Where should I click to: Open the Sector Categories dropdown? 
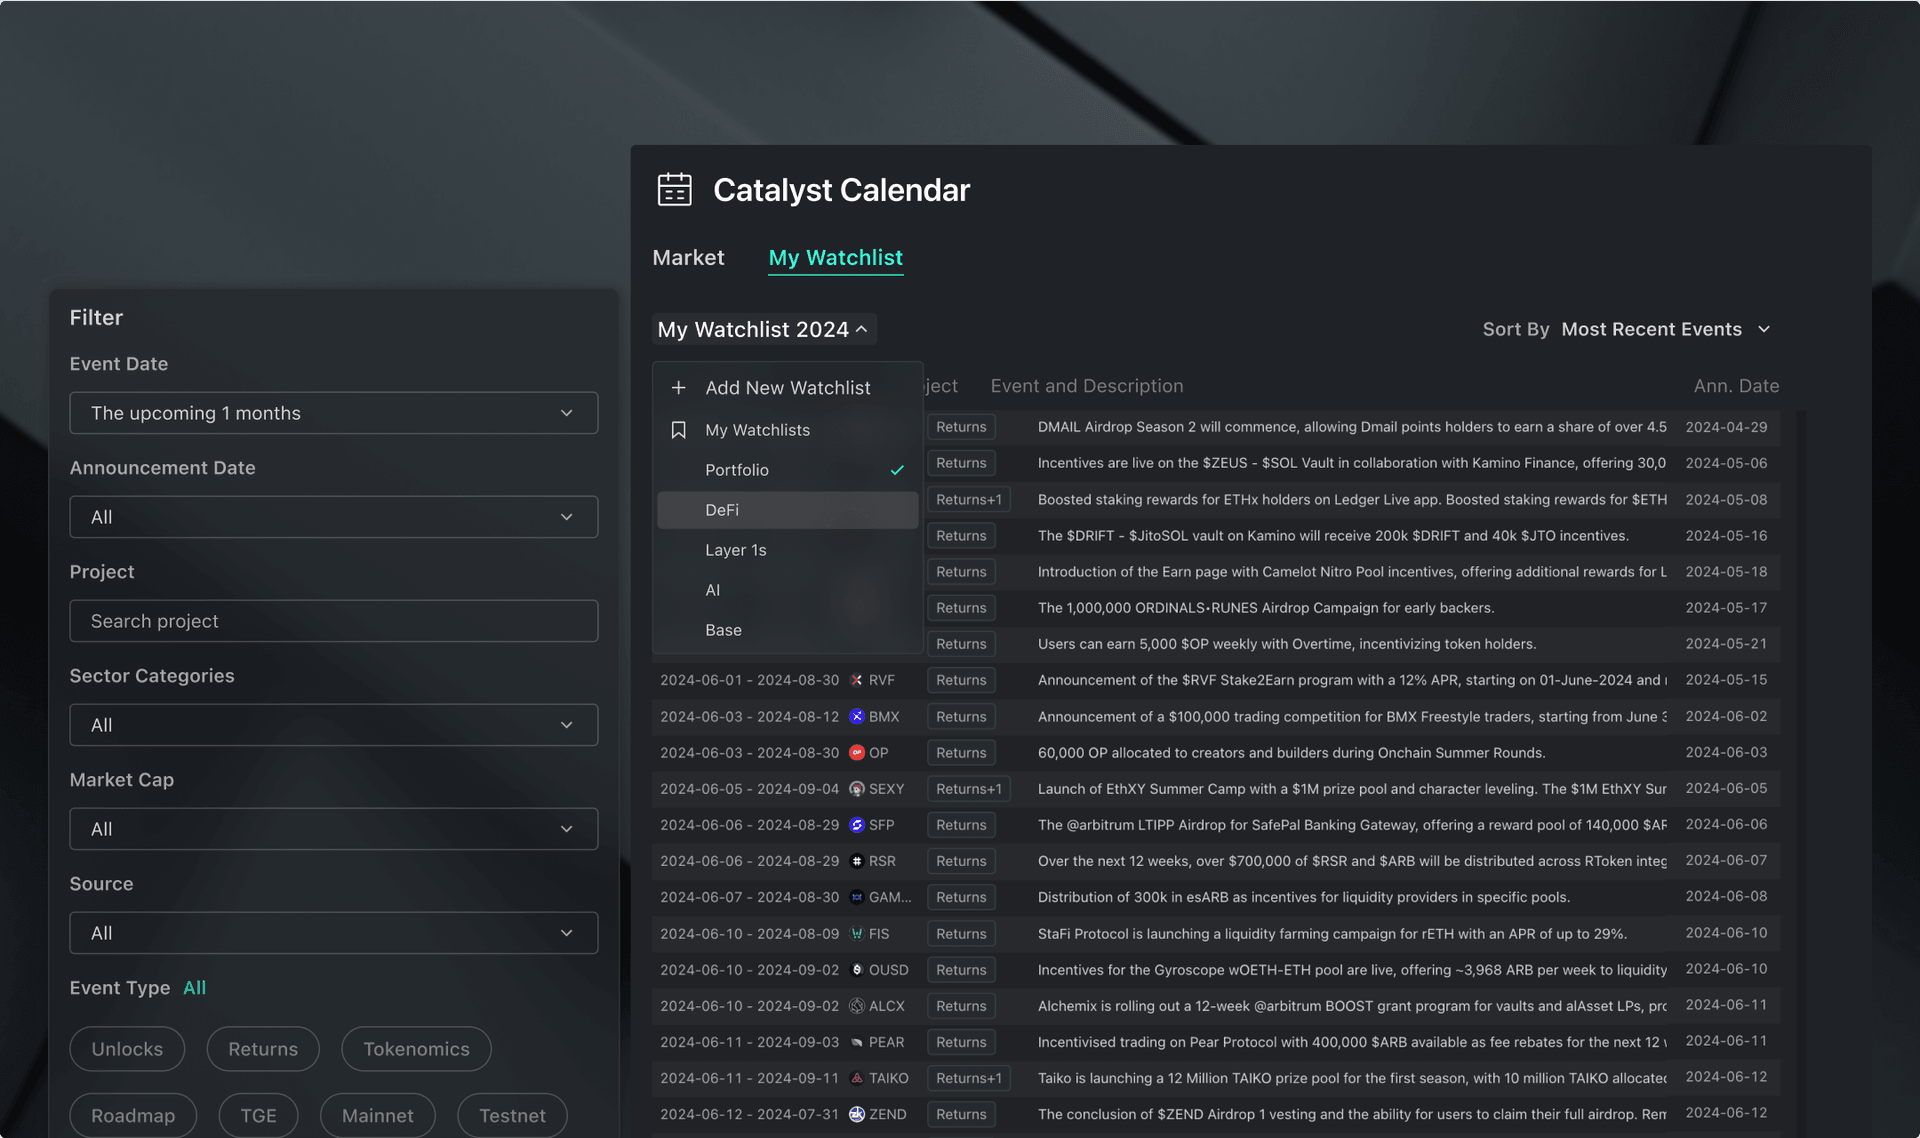pyautogui.click(x=334, y=725)
